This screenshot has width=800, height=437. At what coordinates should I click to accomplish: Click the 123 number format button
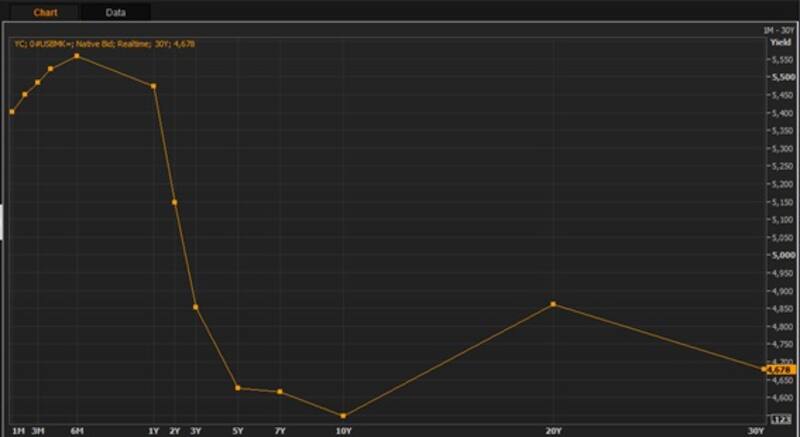[x=780, y=420]
